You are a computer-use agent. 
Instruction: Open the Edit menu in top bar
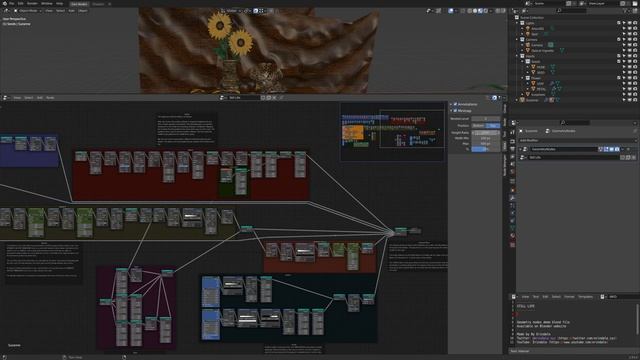pos(20,4)
